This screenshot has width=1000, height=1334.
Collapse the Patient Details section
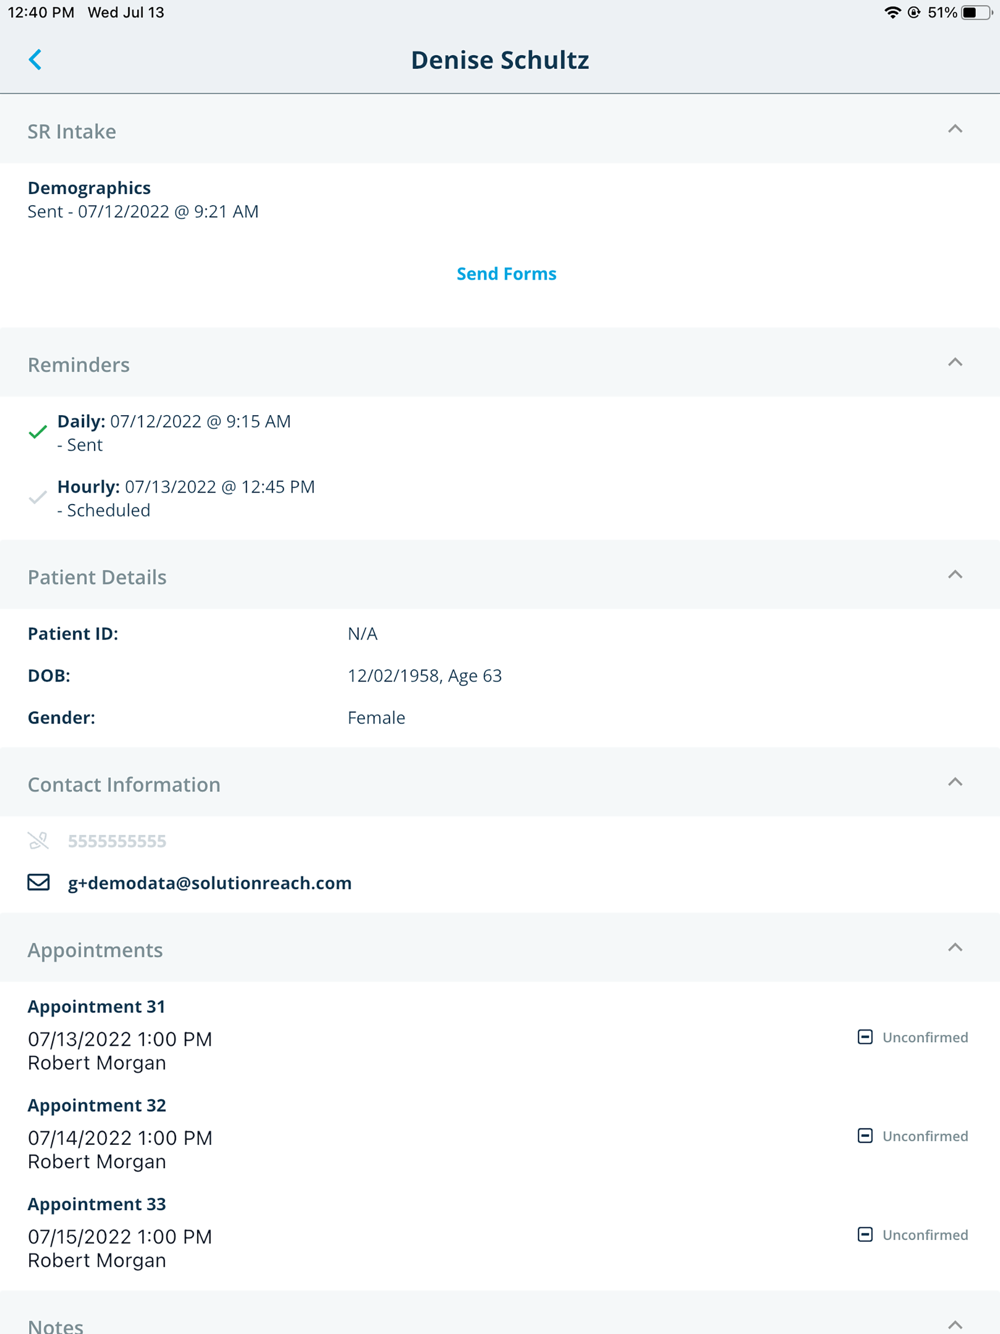(x=955, y=575)
